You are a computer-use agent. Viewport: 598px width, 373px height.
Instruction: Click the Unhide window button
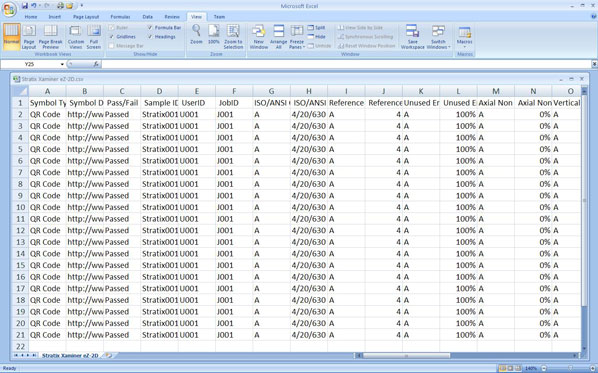pos(320,46)
